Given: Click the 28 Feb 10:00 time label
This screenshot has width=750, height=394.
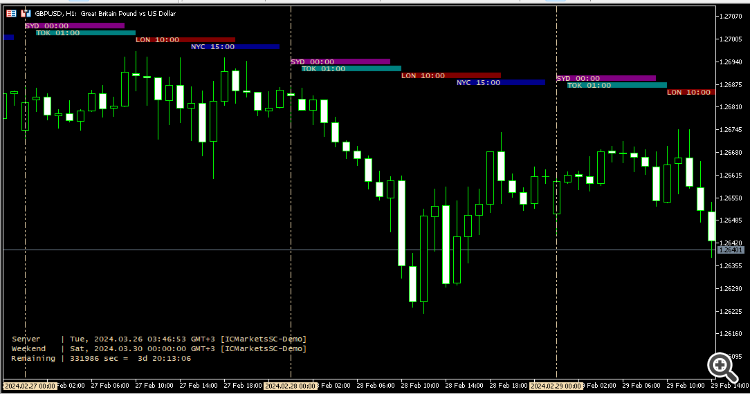Looking at the screenshot, I should (x=420, y=385).
